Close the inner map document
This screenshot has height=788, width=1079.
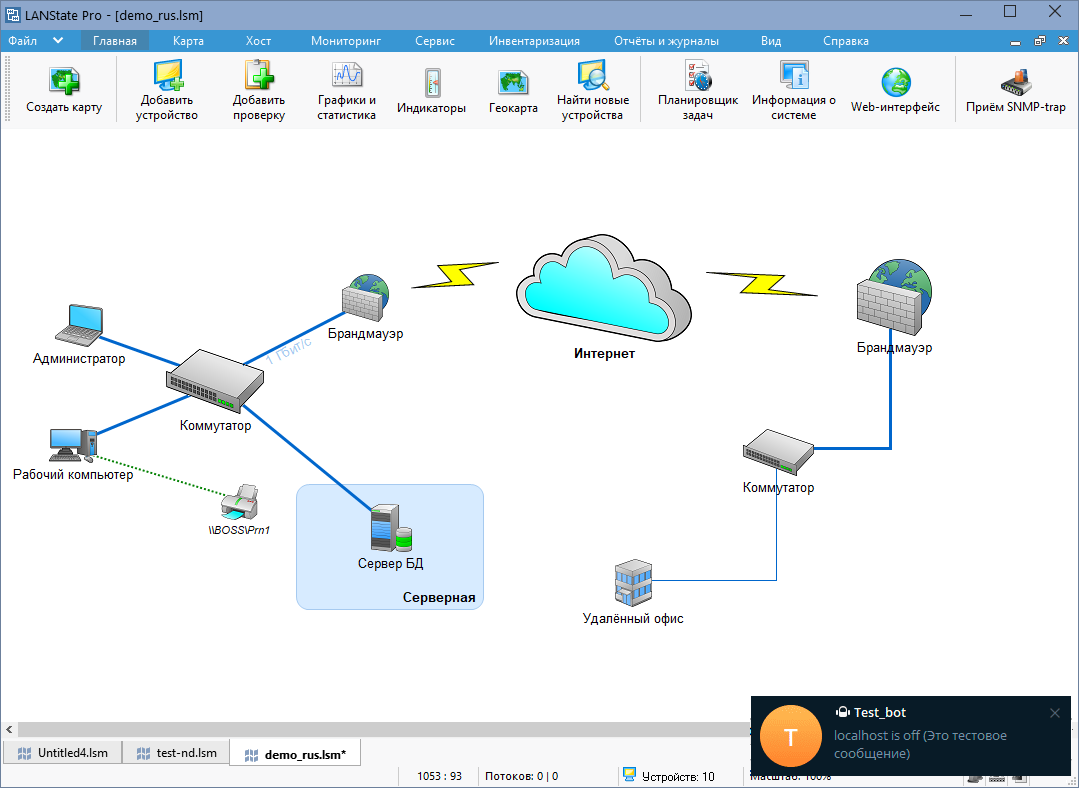(x=1063, y=41)
